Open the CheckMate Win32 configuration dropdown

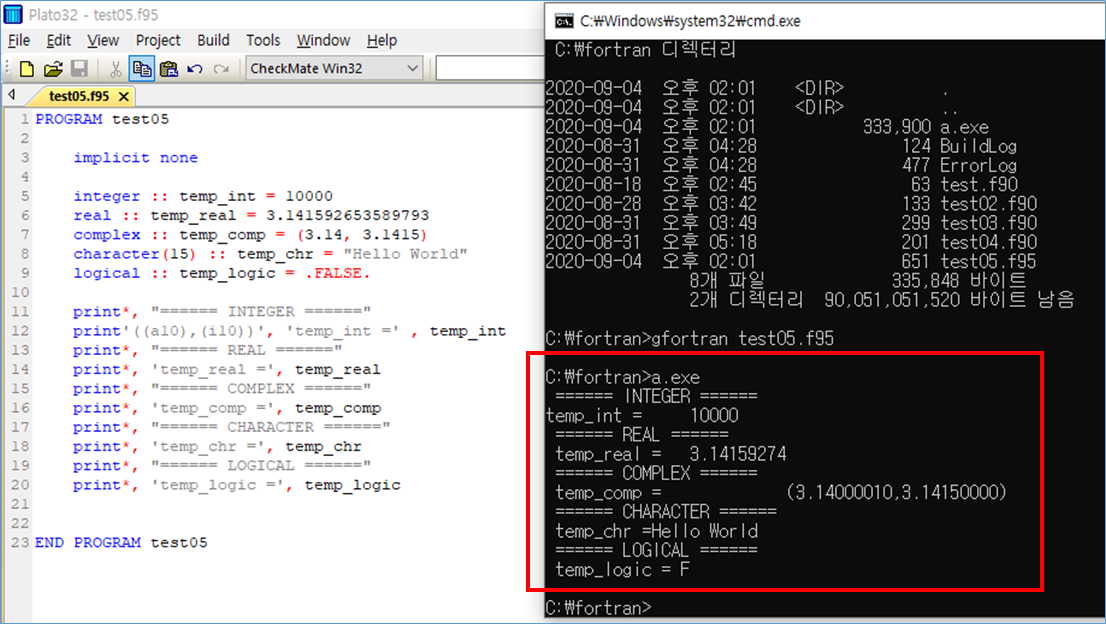pyautogui.click(x=334, y=68)
